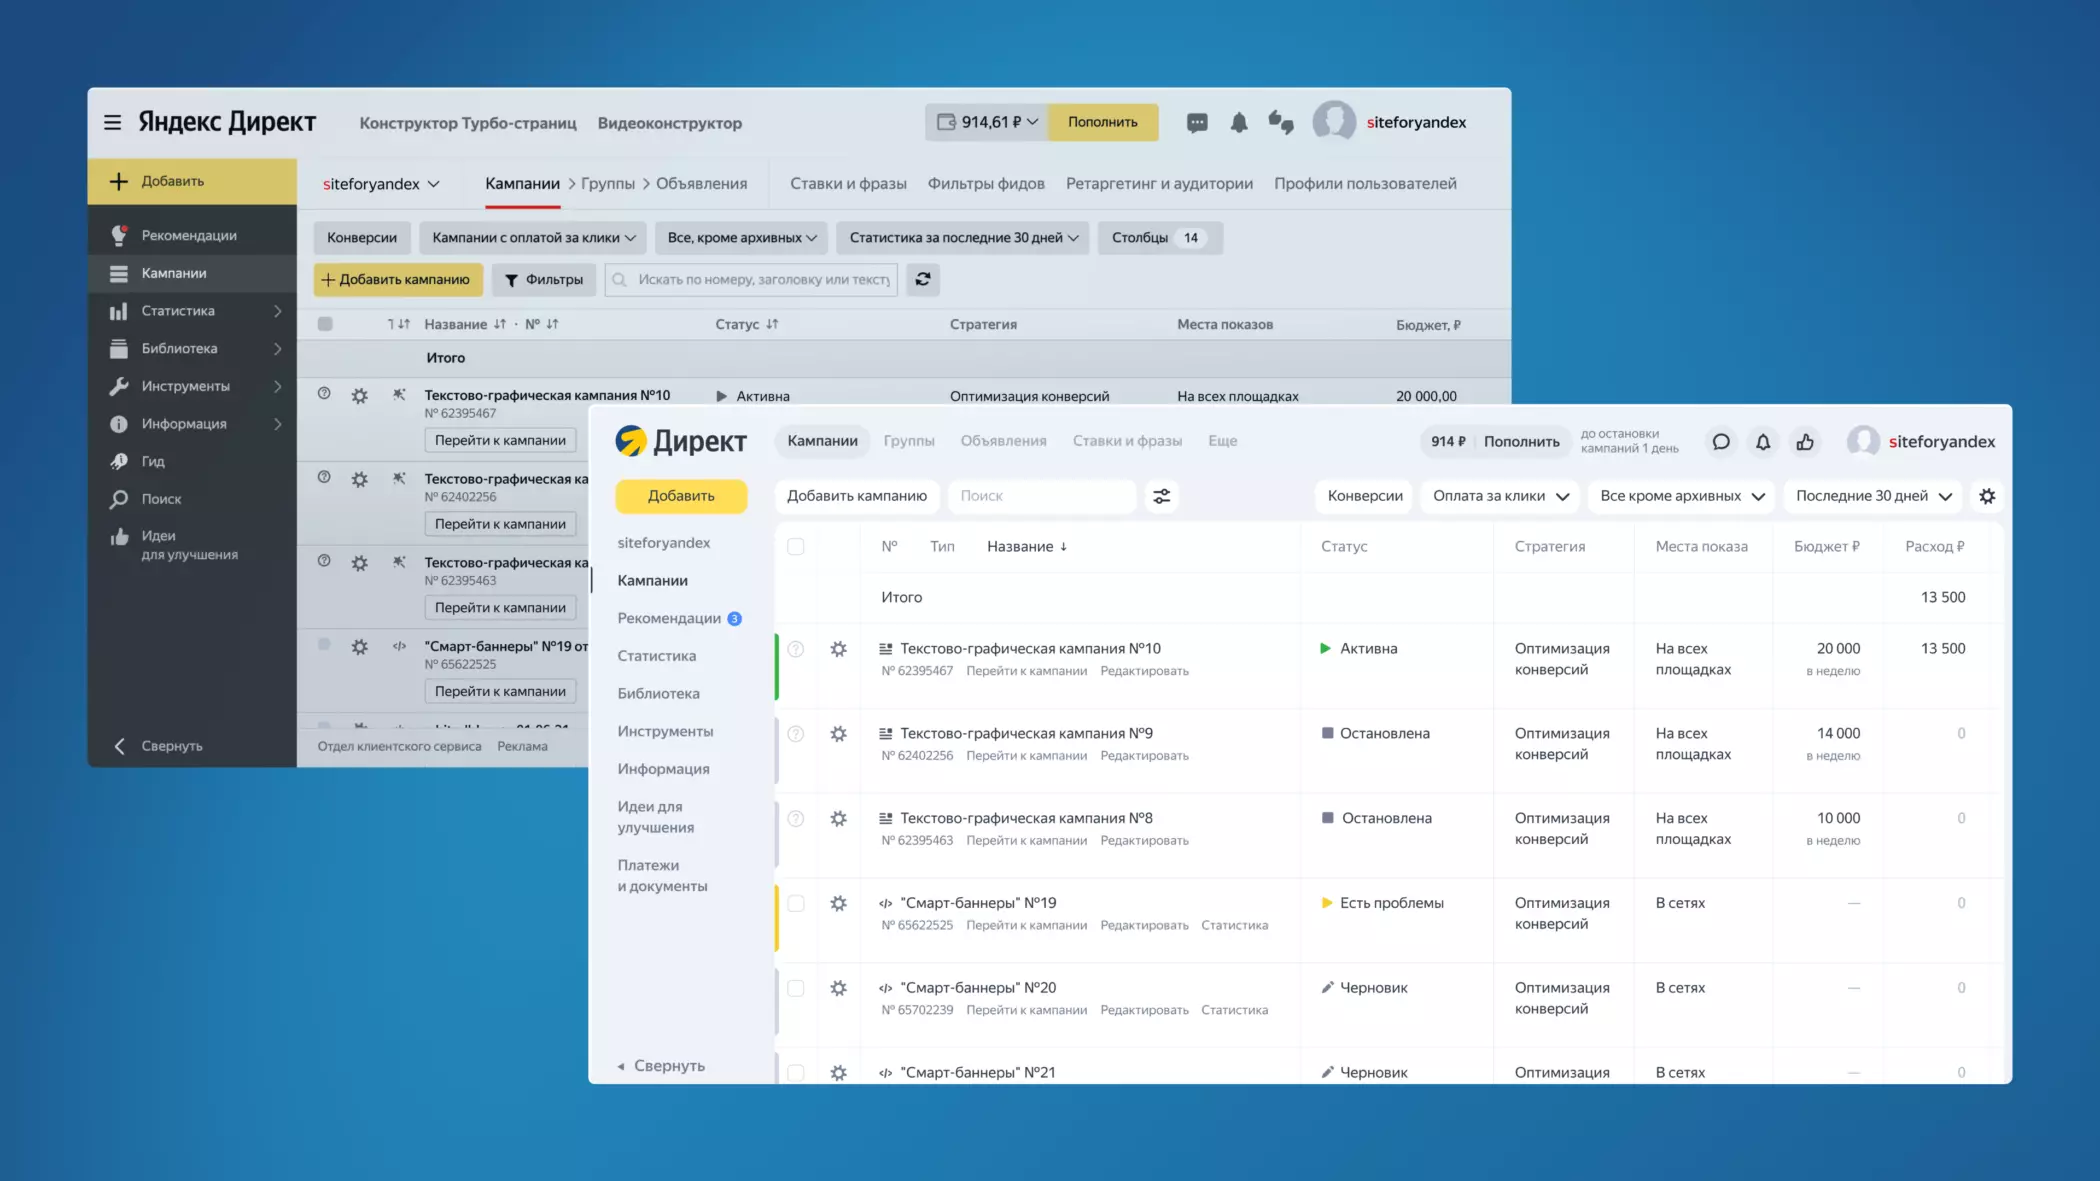Click Перейти к кампании under old №62395467
The width and height of the screenshot is (2100, 1181).
click(x=500, y=440)
